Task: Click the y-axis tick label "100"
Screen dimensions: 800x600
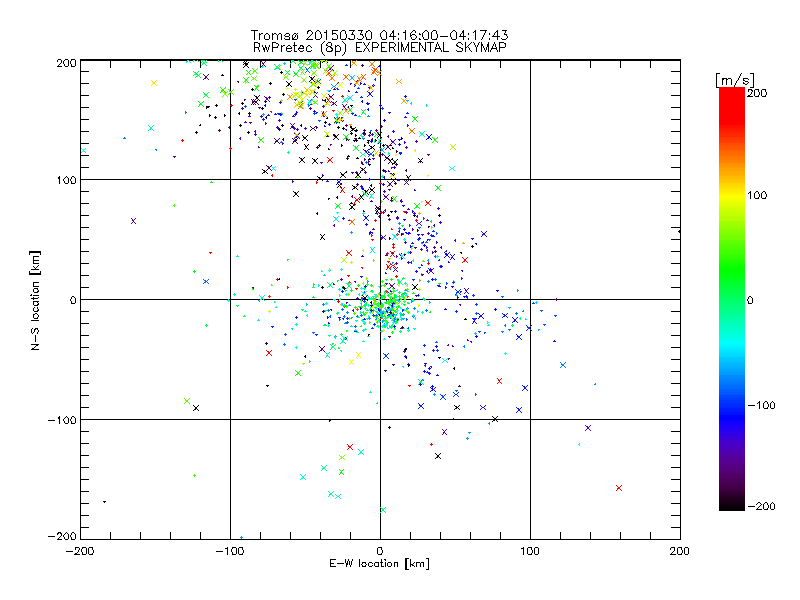Action: tap(66, 180)
